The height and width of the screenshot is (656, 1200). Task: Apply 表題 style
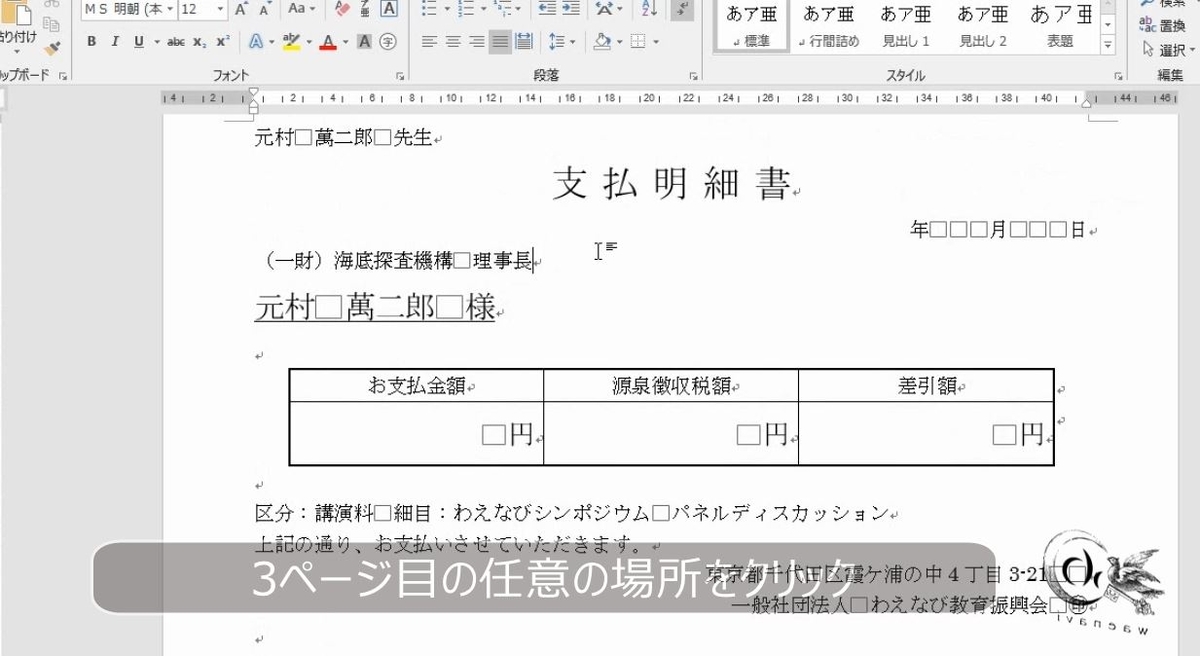[x=1060, y=26]
